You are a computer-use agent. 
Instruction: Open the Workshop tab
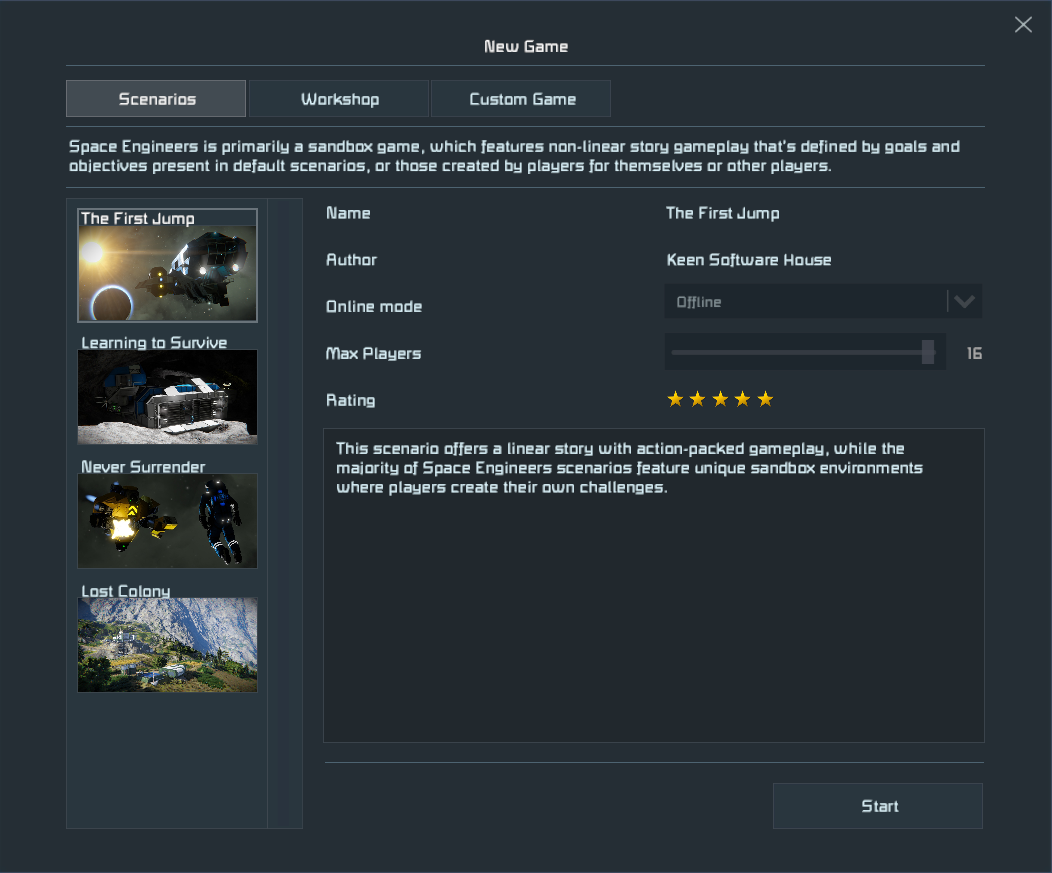pyautogui.click(x=339, y=99)
